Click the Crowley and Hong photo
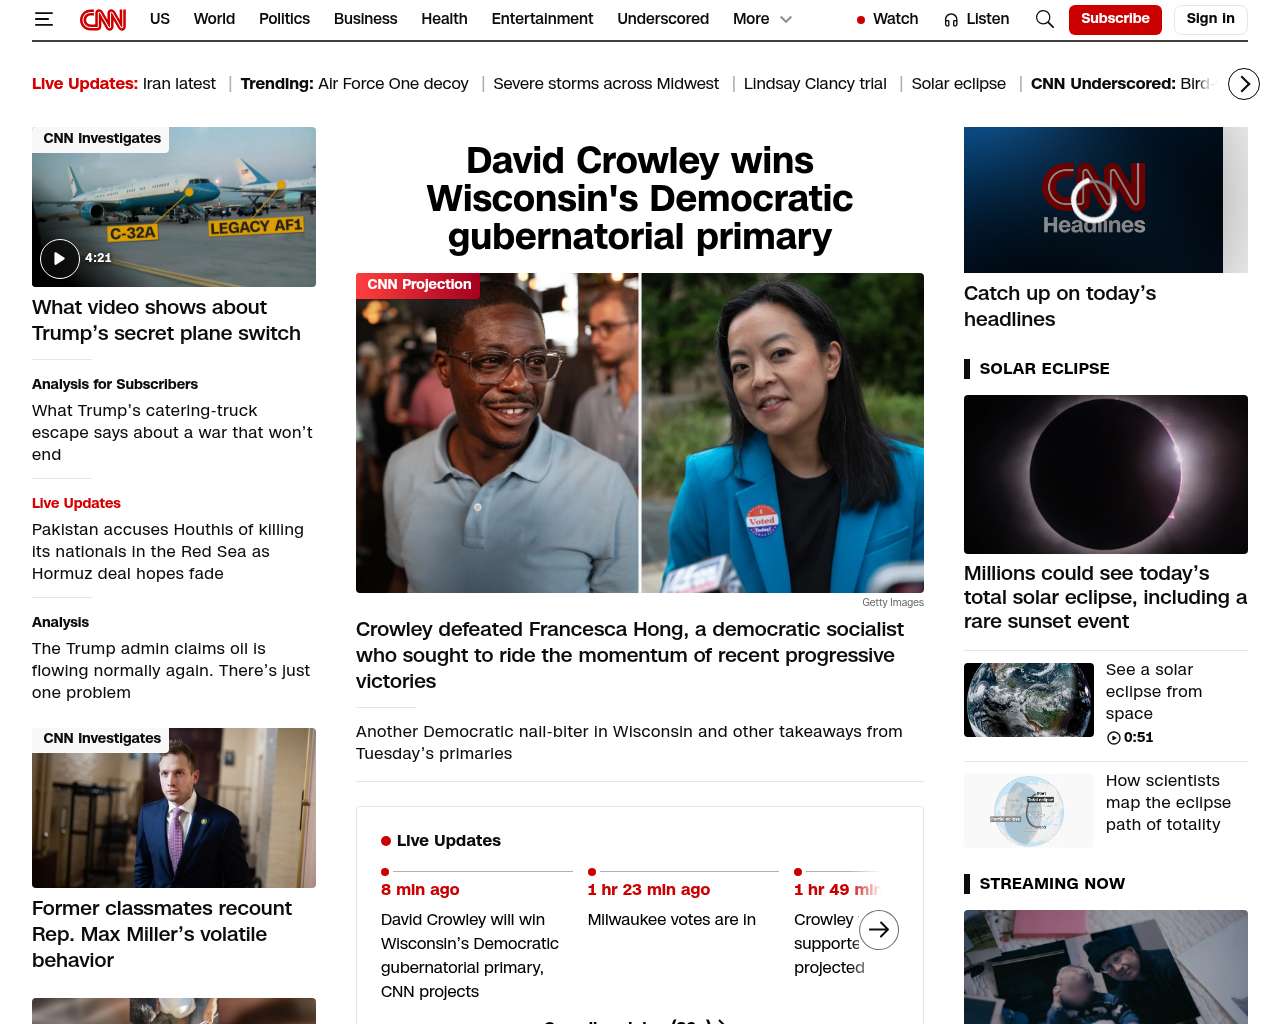The image size is (1280, 1024). point(640,433)
